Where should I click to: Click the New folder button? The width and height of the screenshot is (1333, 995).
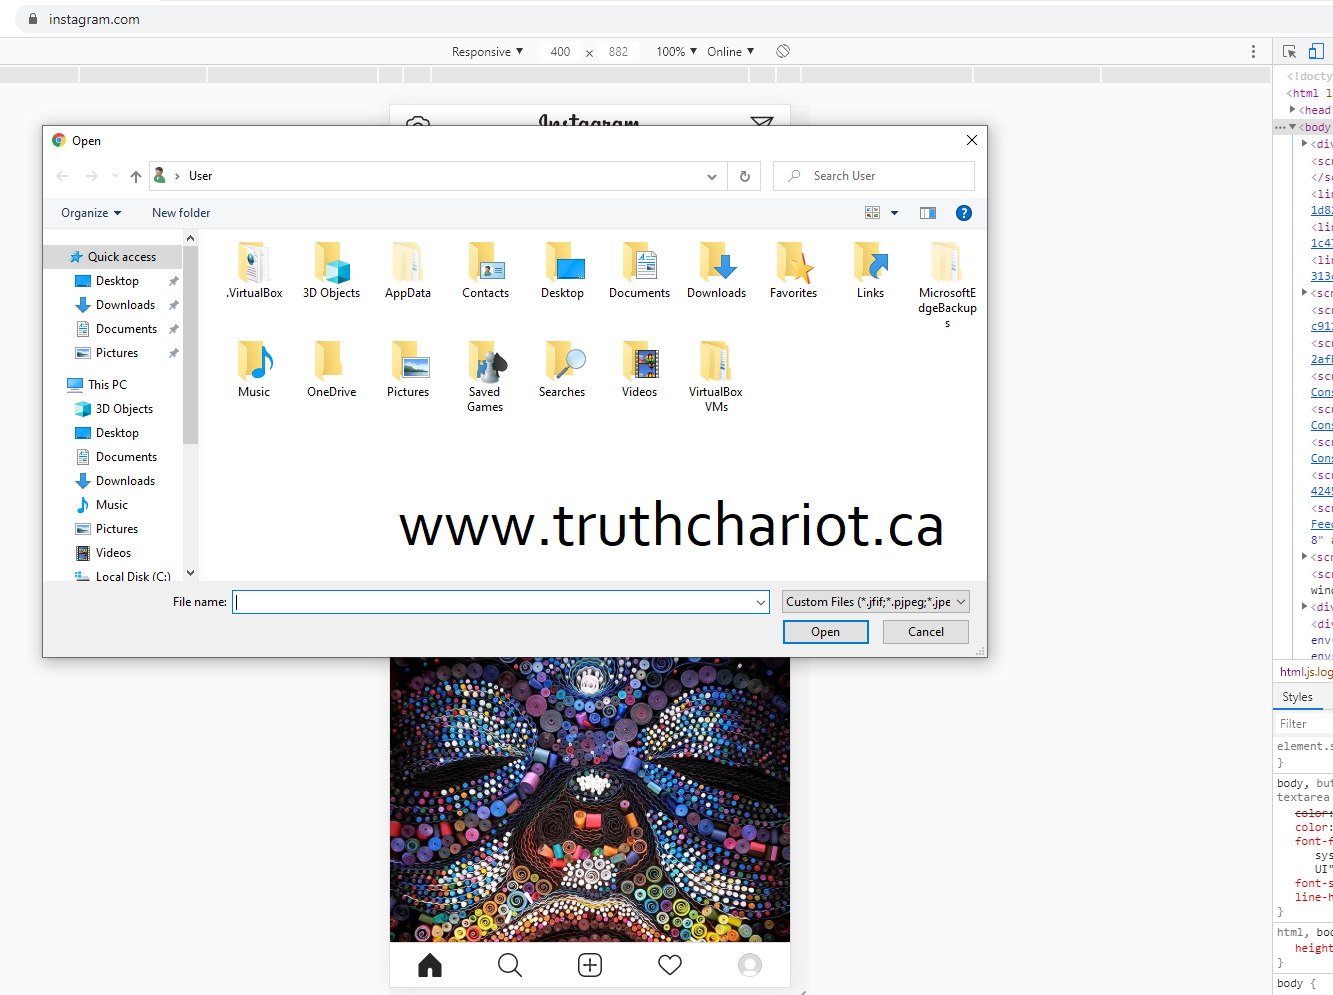click(x=181, y=213)
